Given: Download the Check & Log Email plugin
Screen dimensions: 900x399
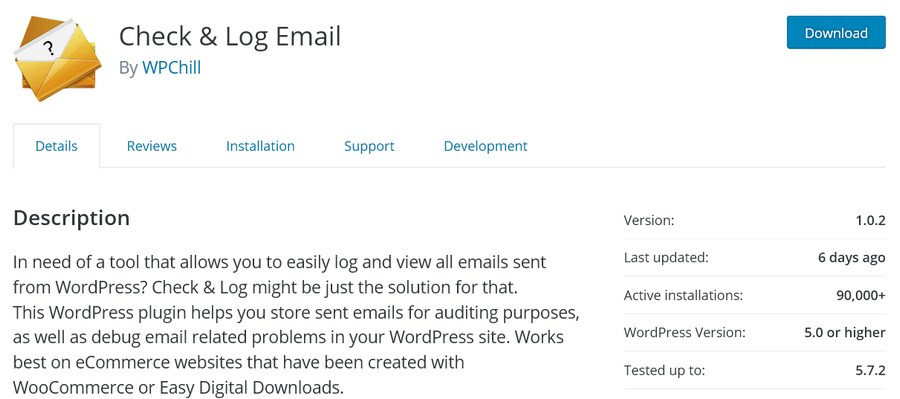Looking at the screenshot, I should click(836, 33).
